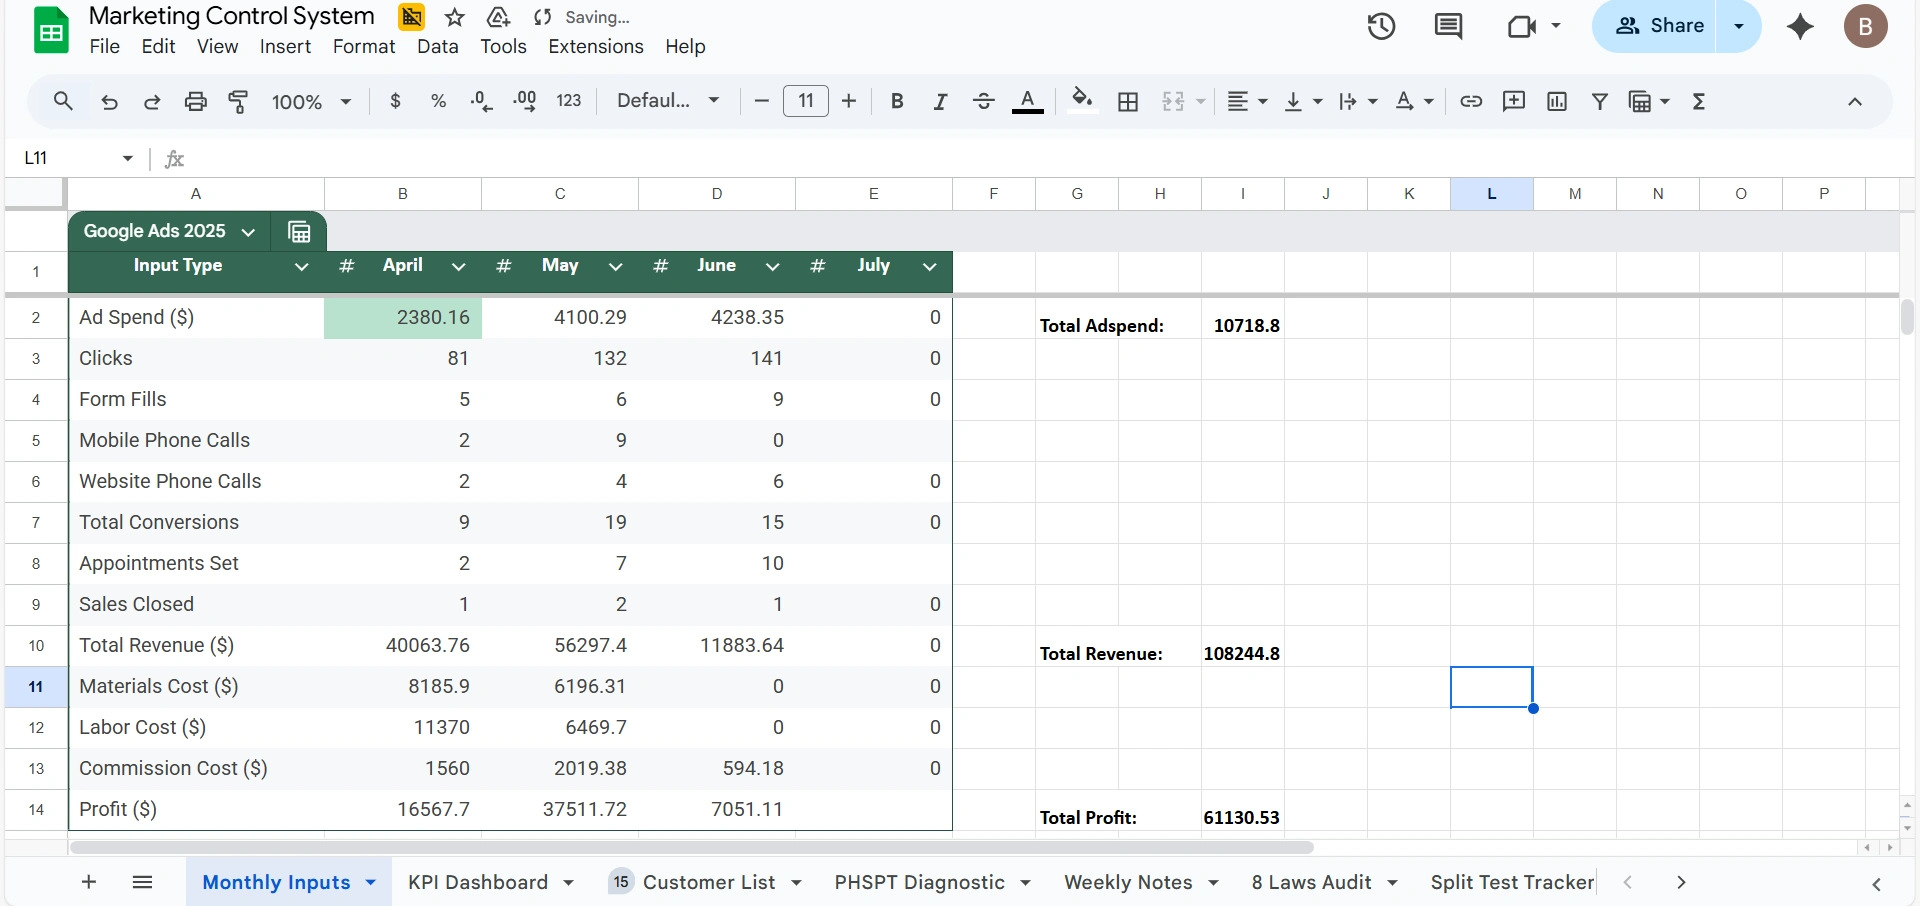This screenshot has height=906, width=1920.
Task: Increase decimal places
Action: [525, 101]
